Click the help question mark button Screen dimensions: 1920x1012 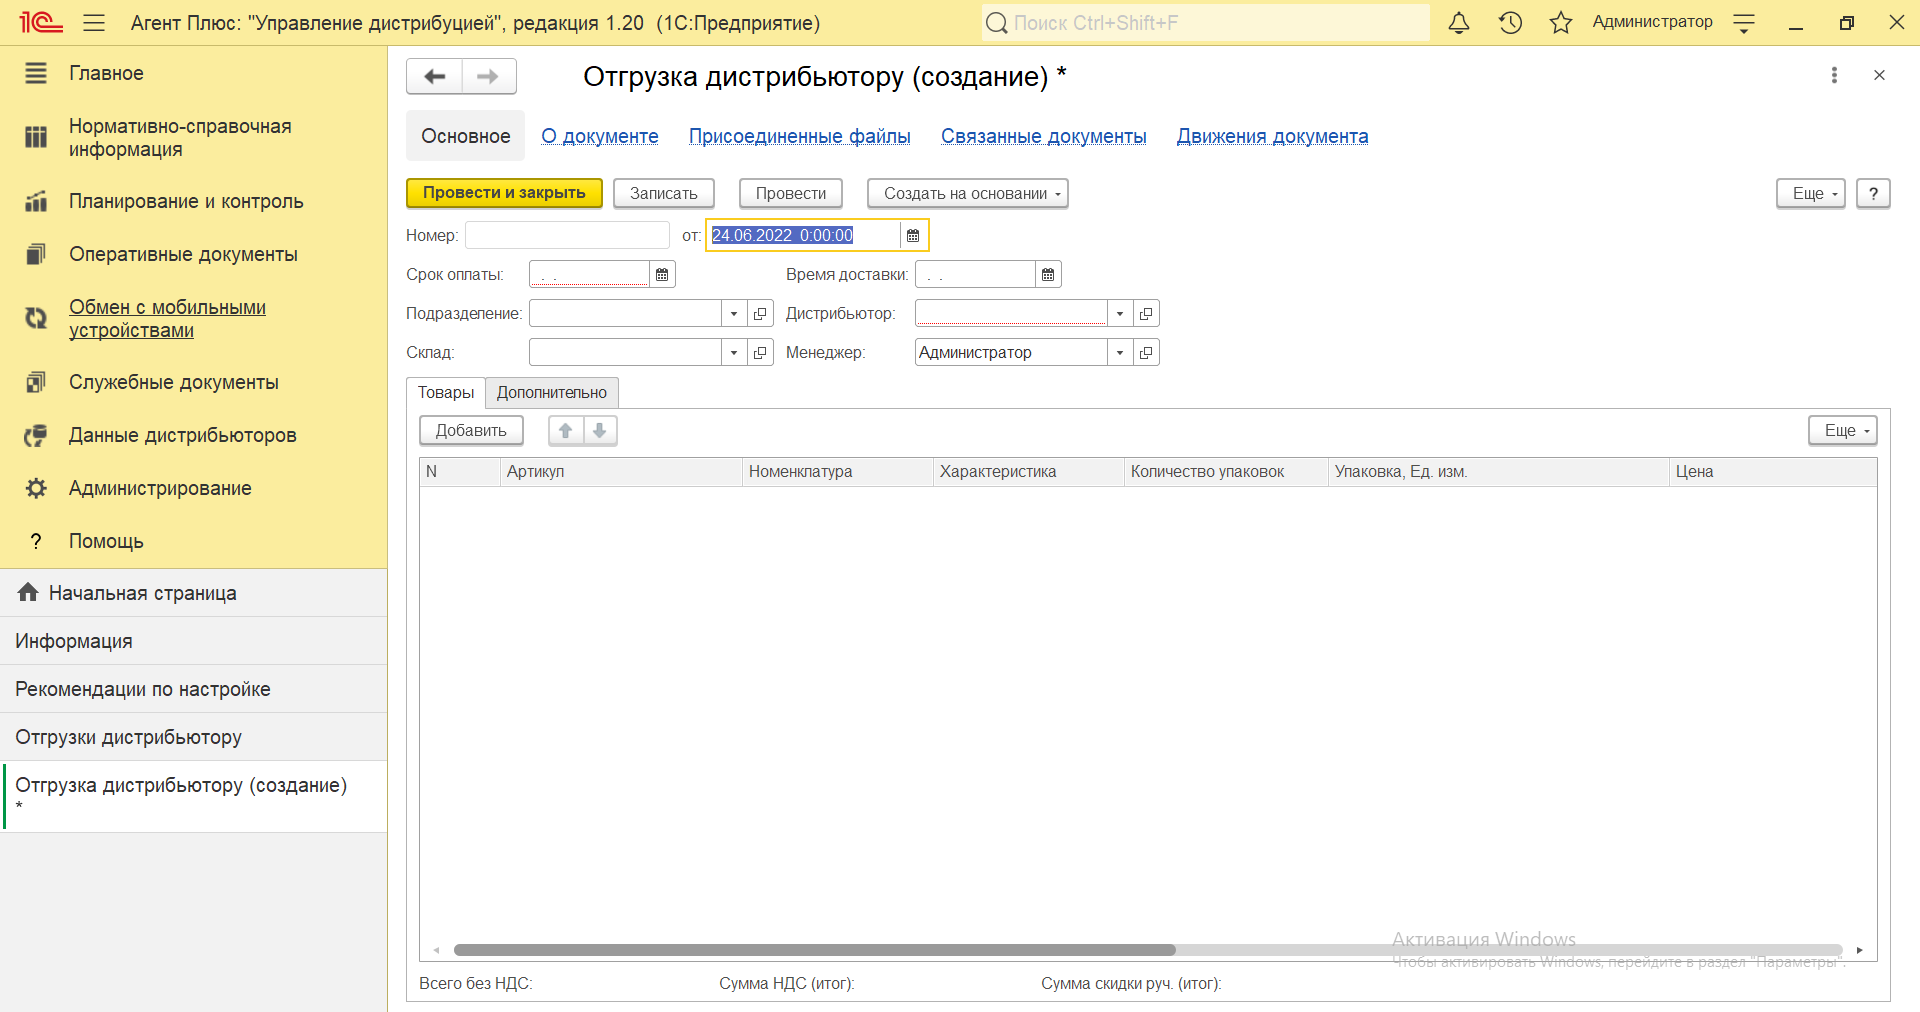[x=1873, y=193]
